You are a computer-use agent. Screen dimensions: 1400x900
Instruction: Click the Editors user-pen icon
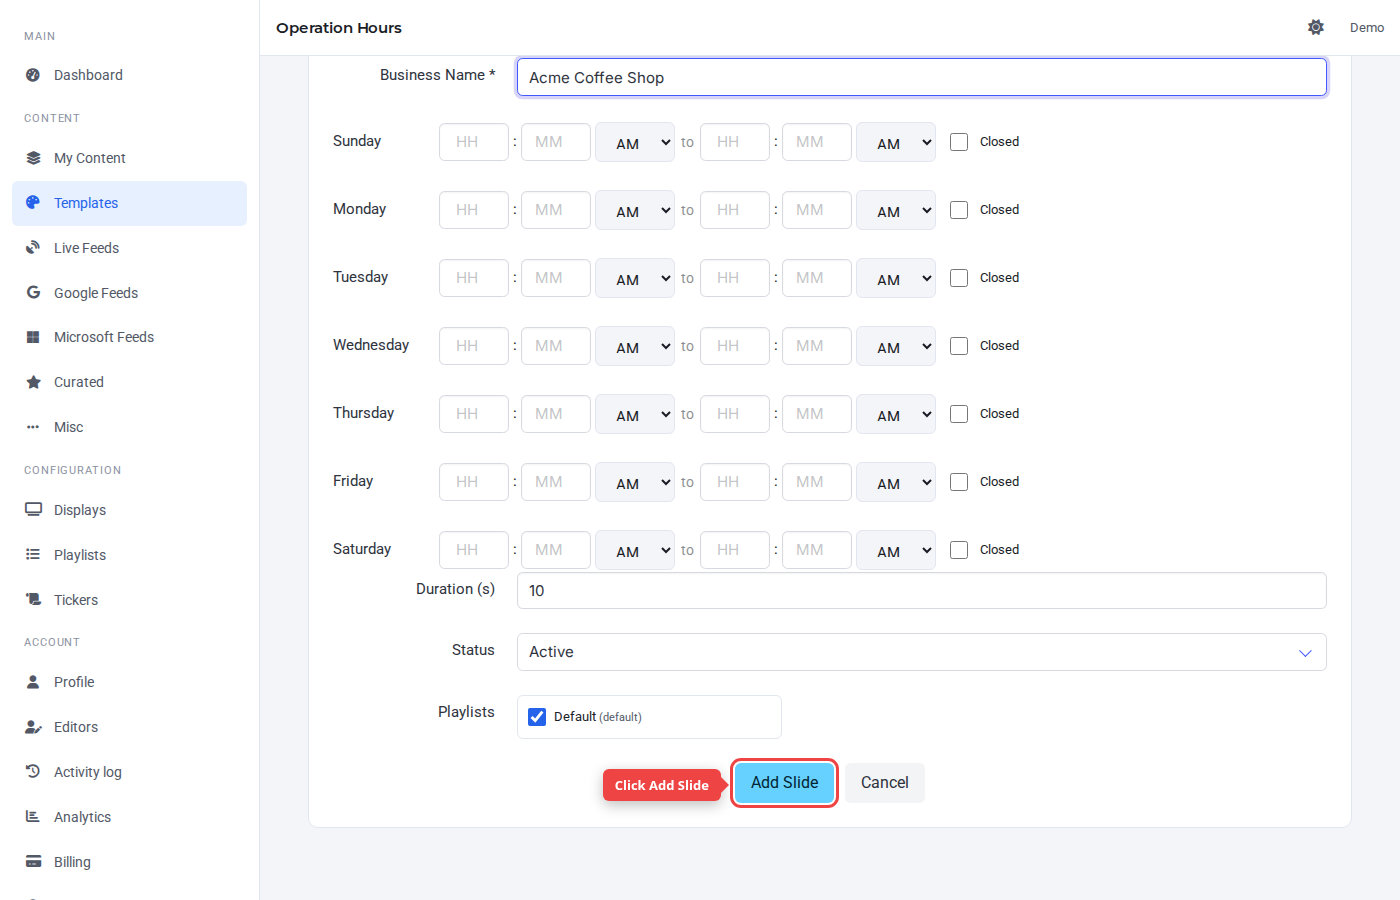(33, 727)
